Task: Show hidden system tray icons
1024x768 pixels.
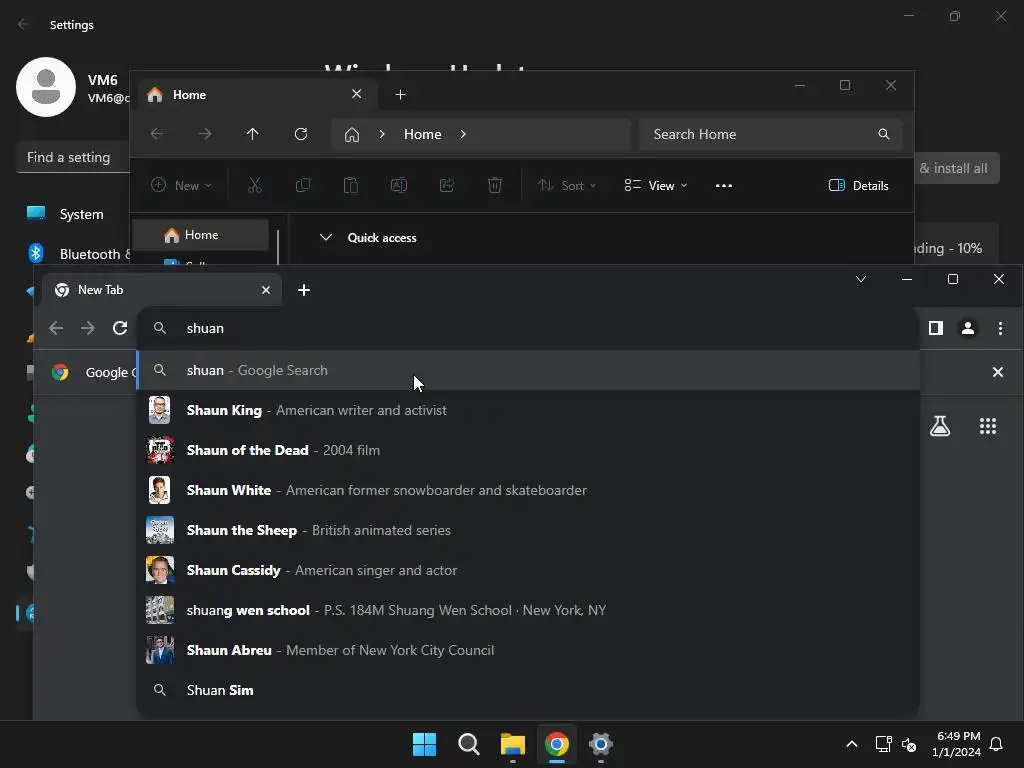Action: pyautogui.click(x=852, y=744)
